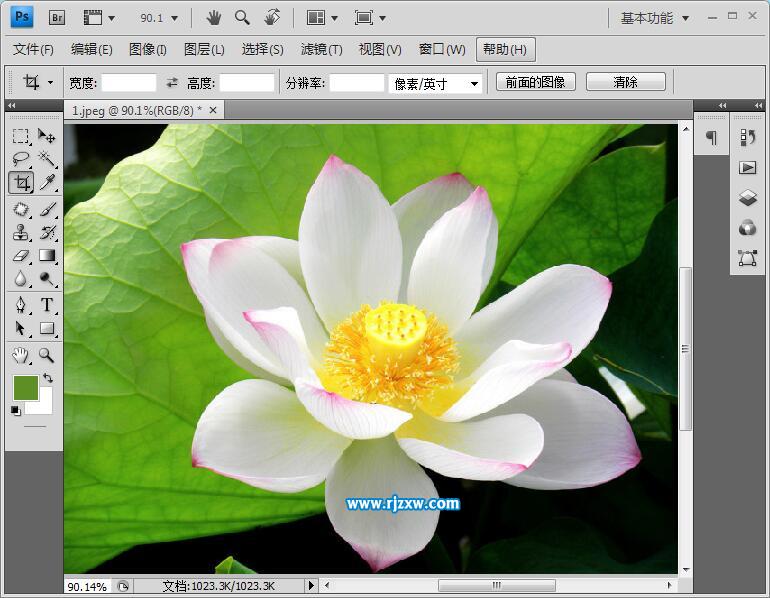
Task: Swap width and height values
Action: tap(171, 83)
